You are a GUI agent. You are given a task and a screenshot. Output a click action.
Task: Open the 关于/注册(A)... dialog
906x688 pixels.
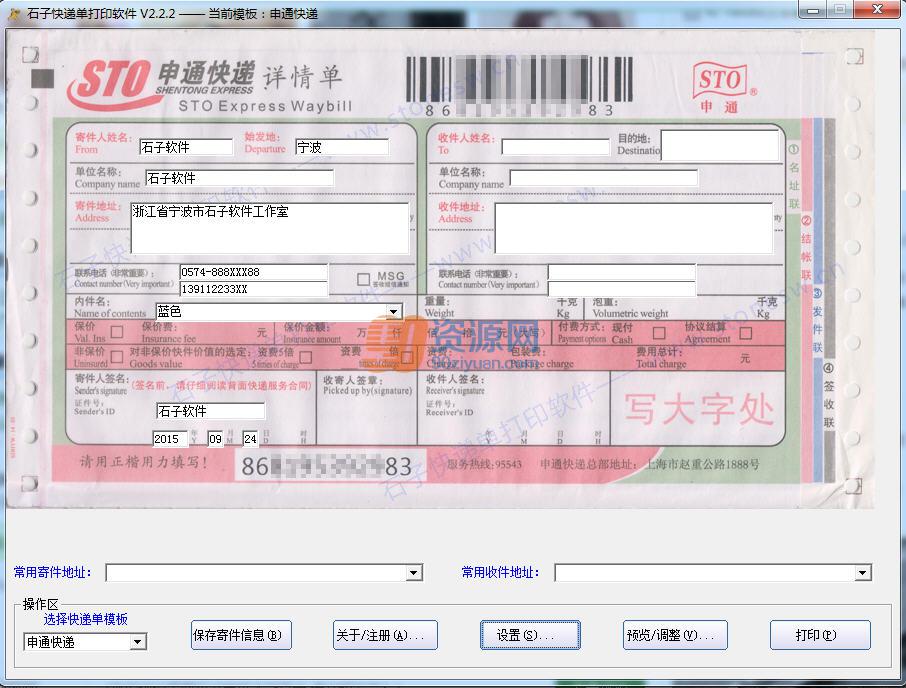(385, 635)
